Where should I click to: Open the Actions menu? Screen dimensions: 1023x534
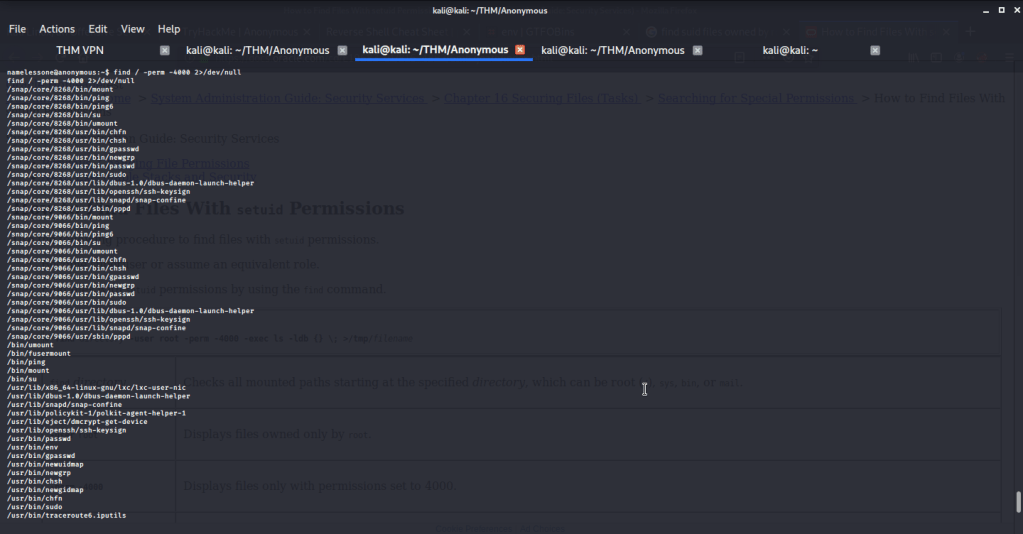pyautogui.click(x=57, y=29)
